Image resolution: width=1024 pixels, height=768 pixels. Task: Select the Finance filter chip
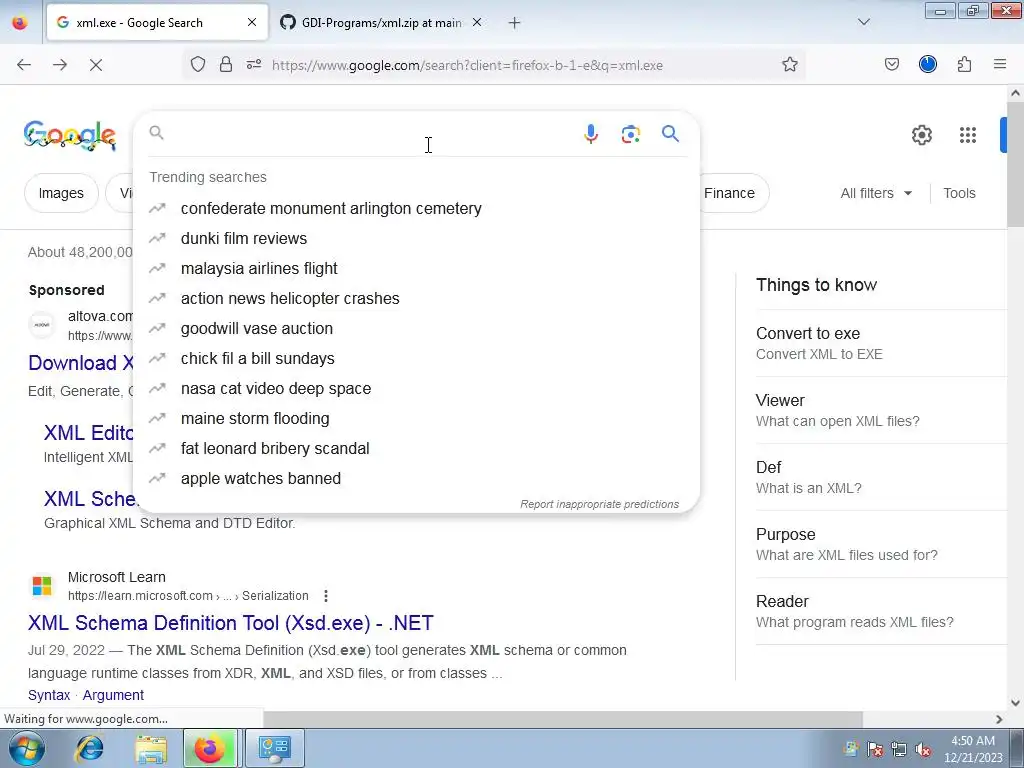pyautogui.click(x=729, y=193)
